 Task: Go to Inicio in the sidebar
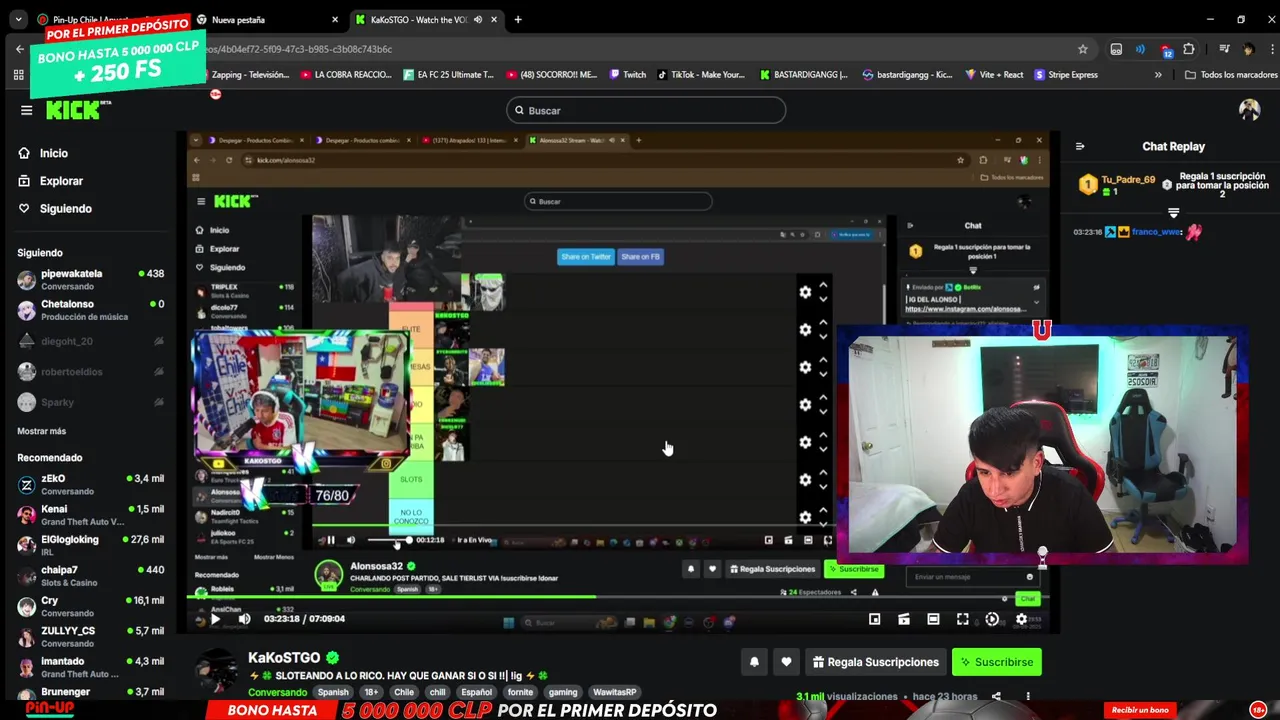pyautogui.click(x=43, y=153)
